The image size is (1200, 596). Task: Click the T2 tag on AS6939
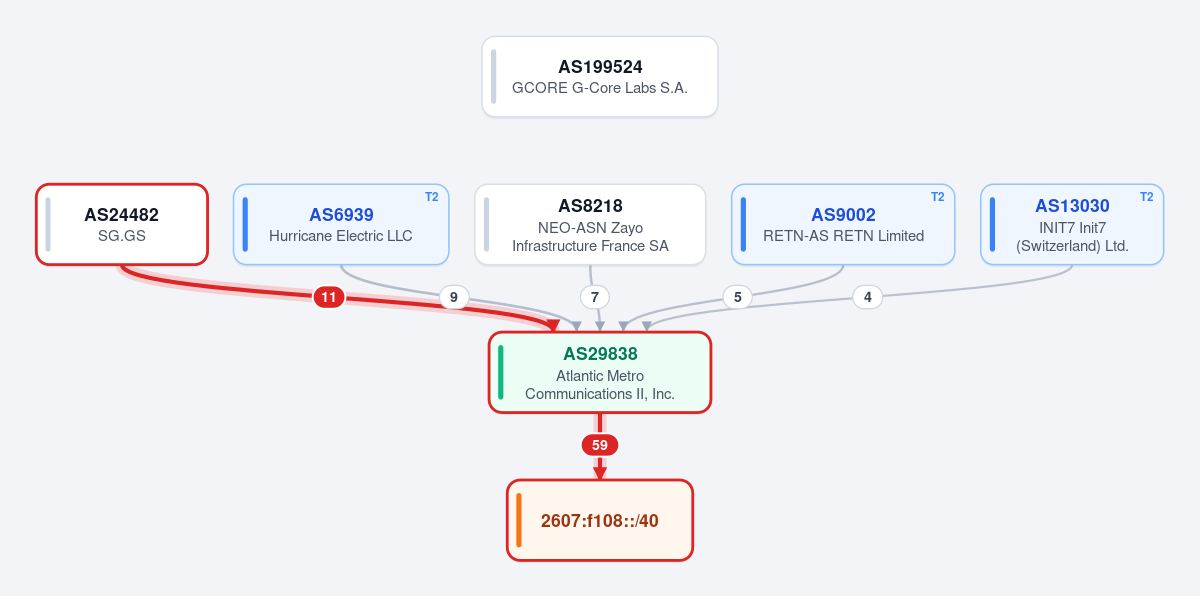pos(432,197)
